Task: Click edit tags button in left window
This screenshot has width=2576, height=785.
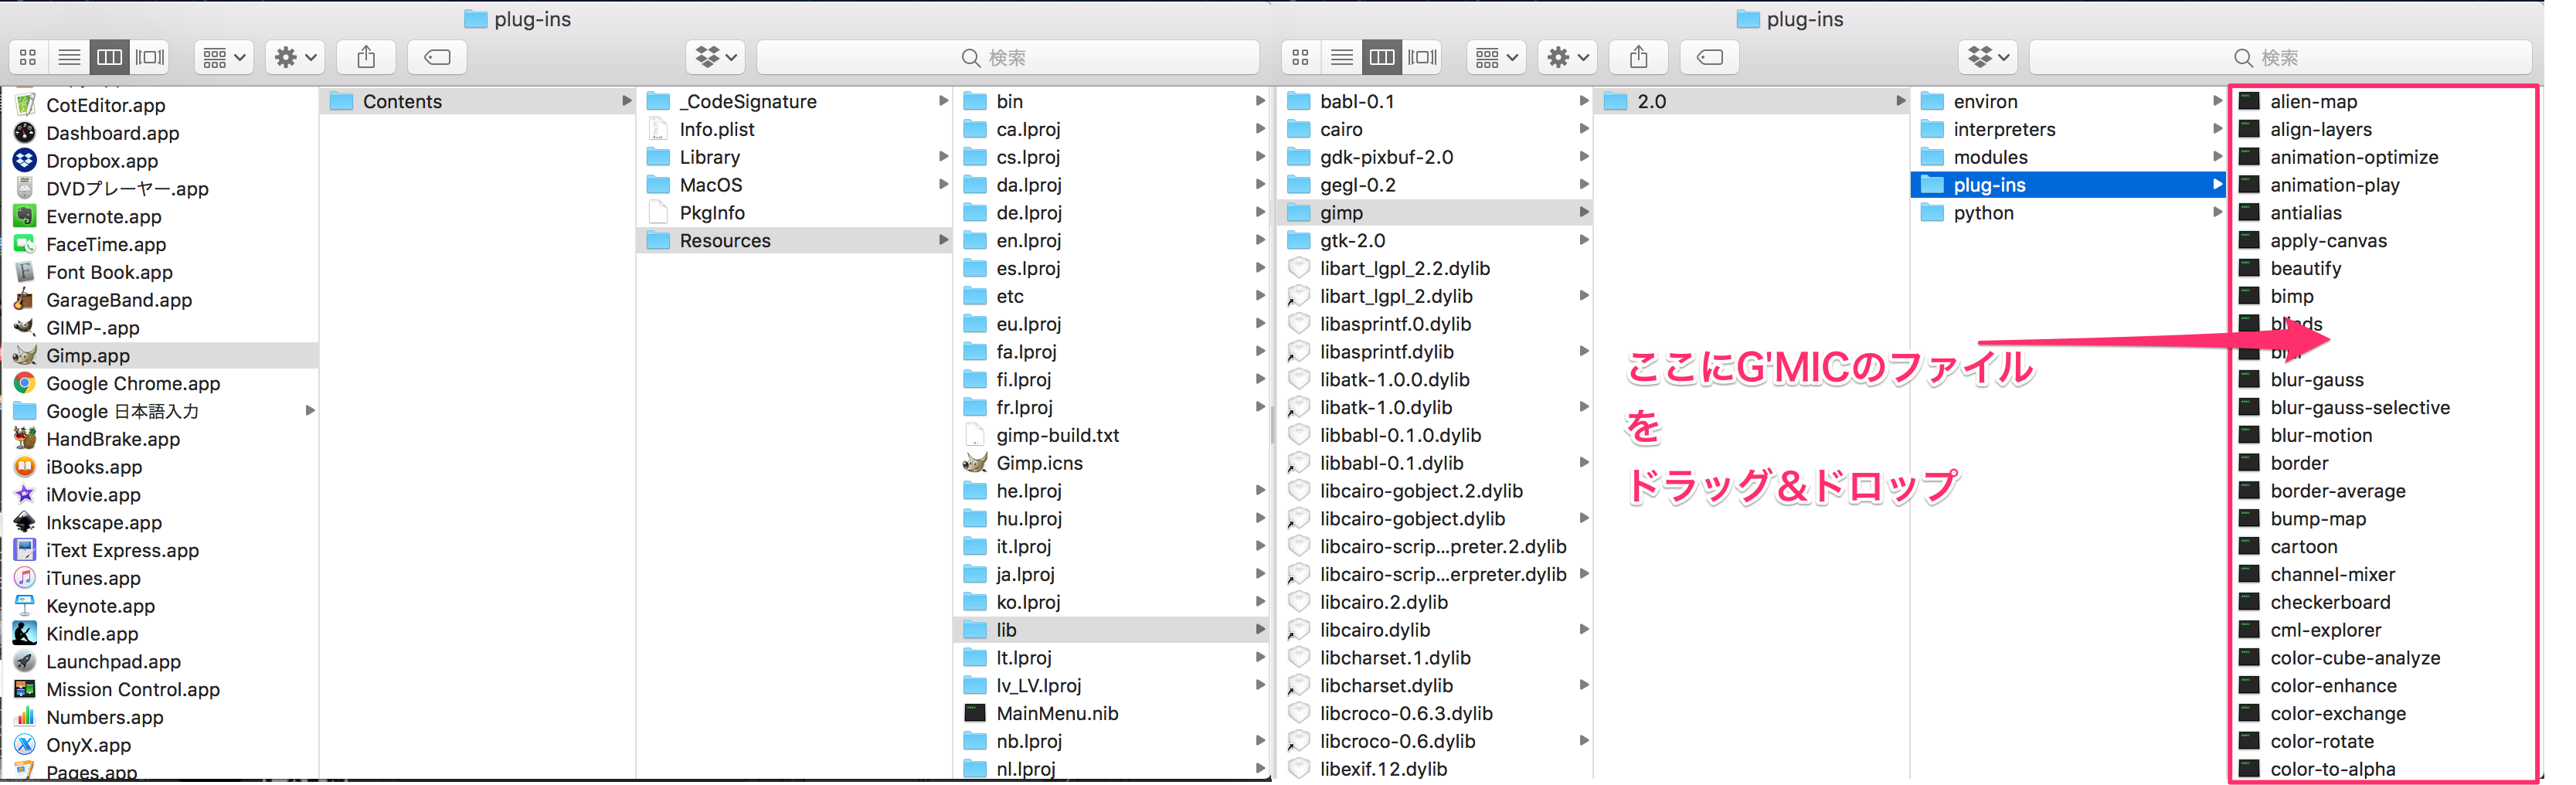Action: [437, 58]
